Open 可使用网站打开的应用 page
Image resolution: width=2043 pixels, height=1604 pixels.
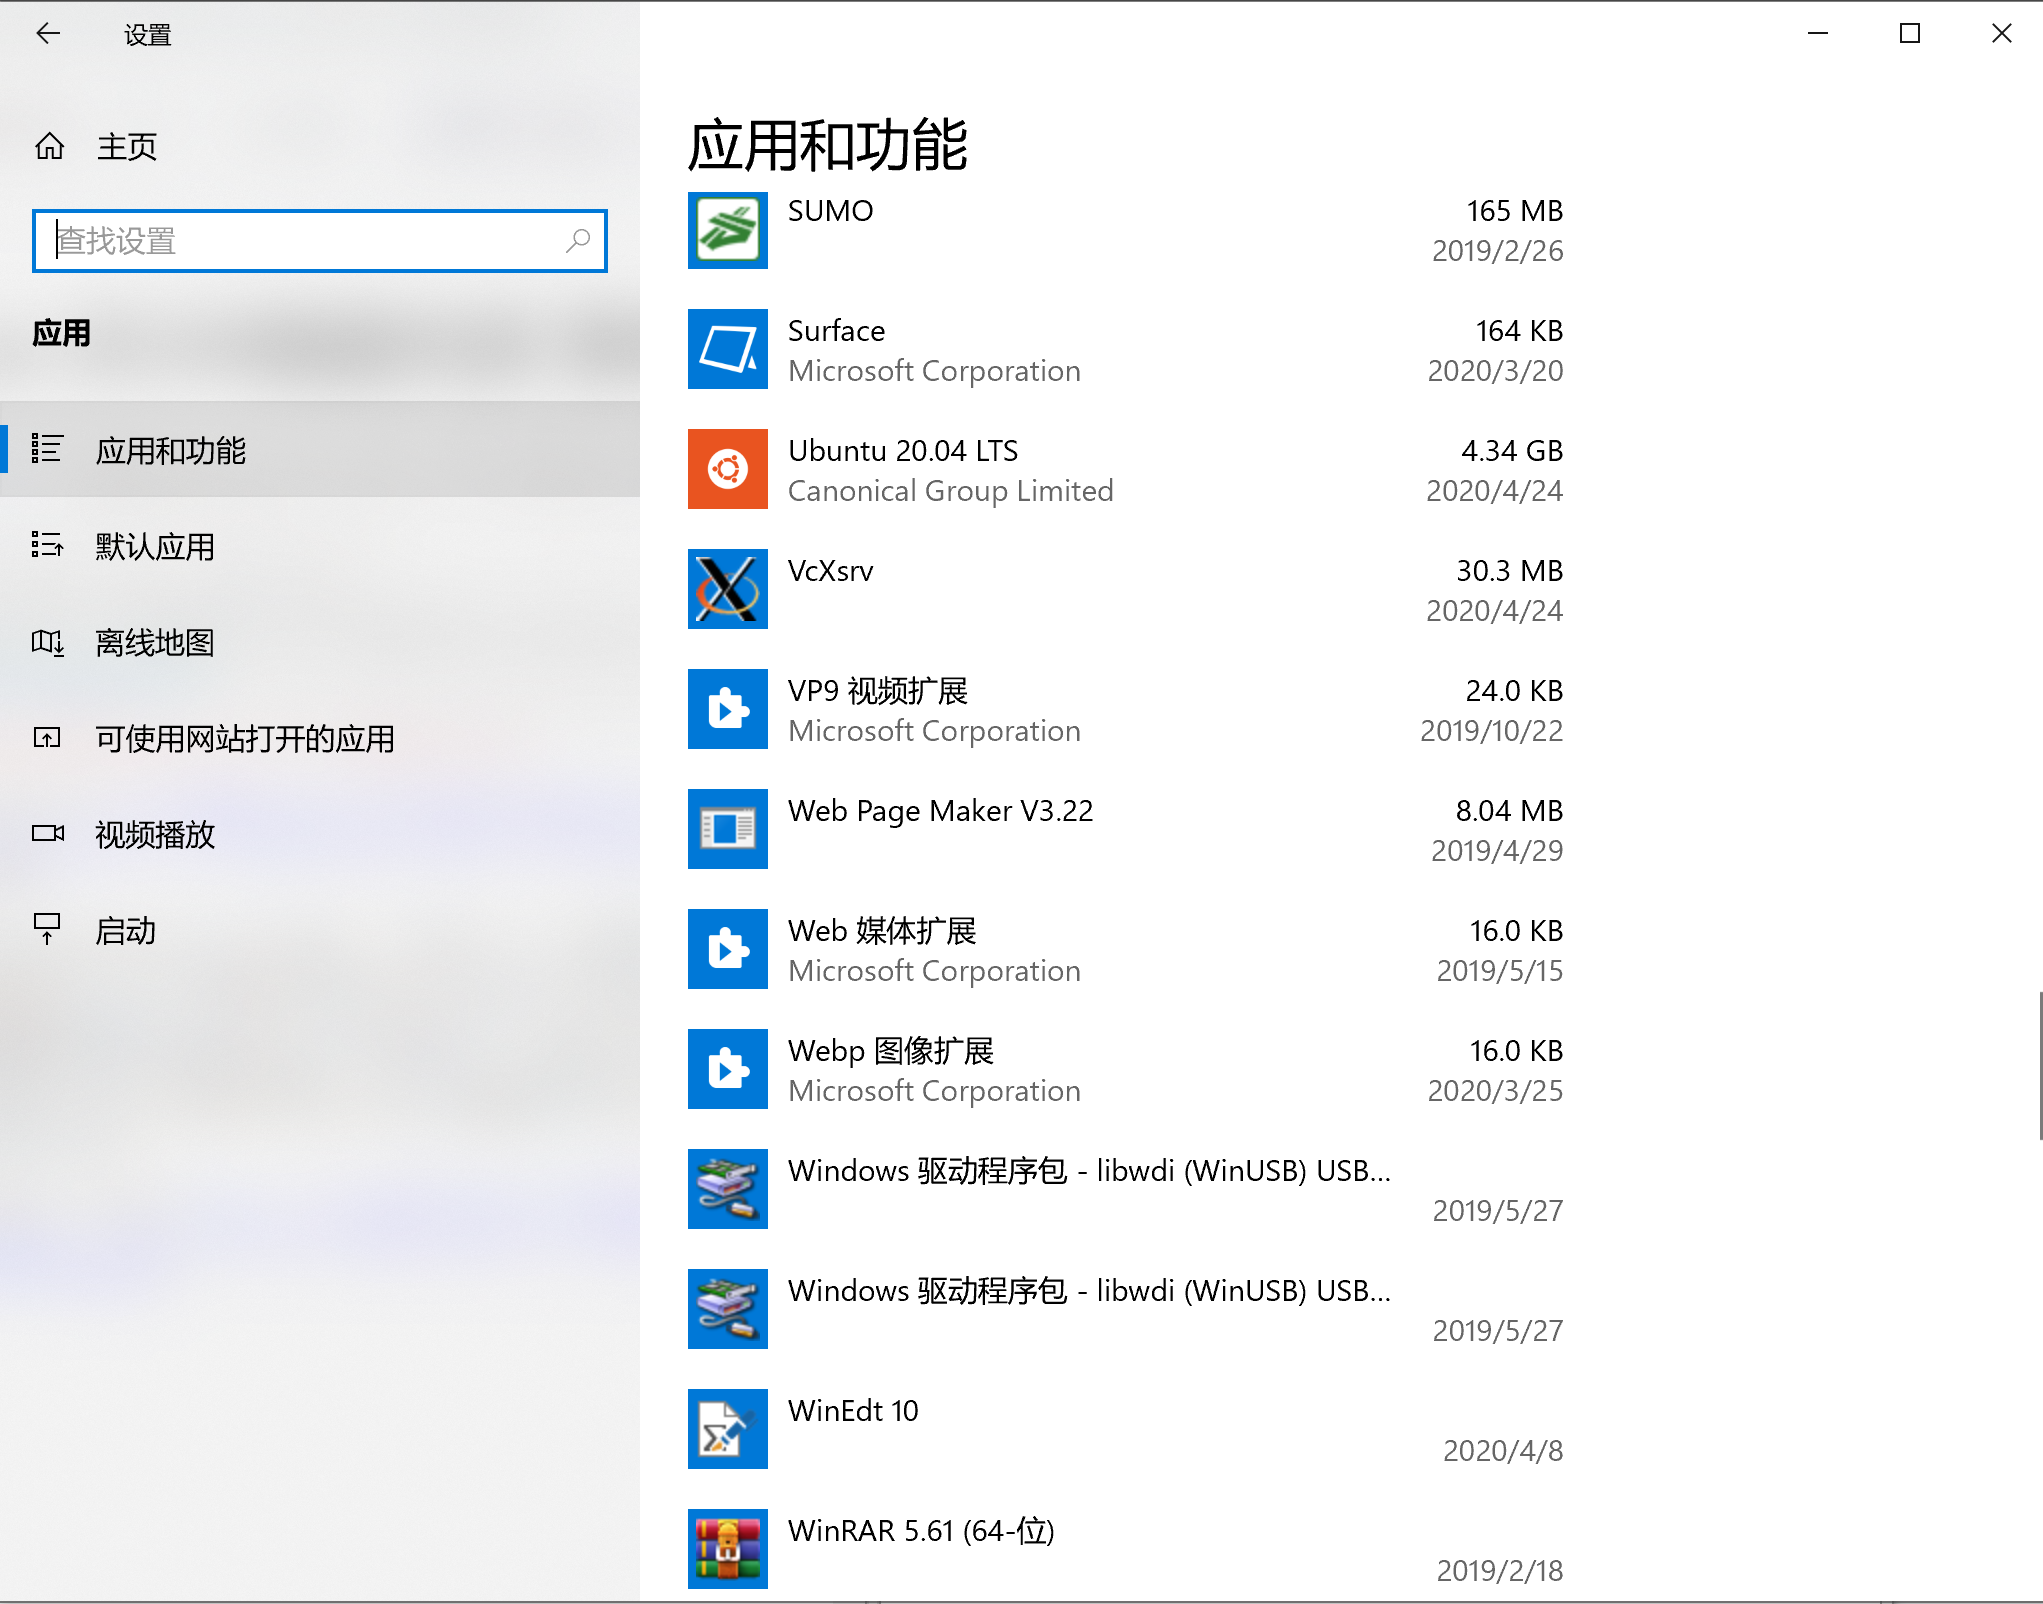(x=320, y=738)
